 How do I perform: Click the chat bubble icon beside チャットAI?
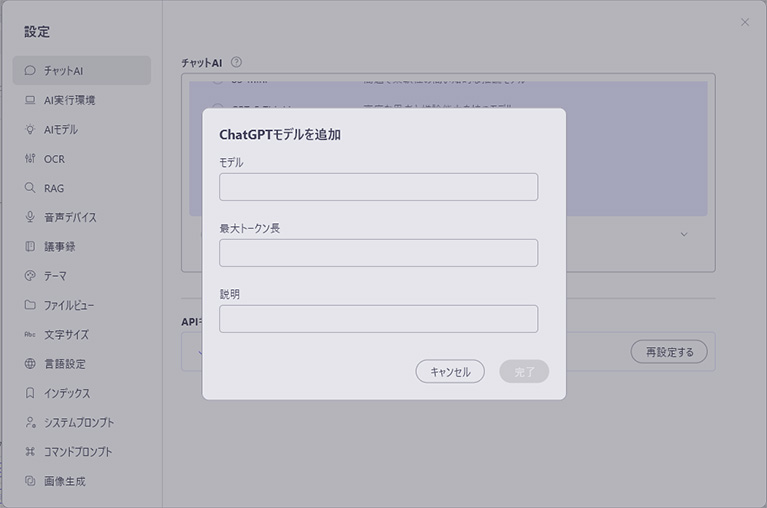click(30, 70)
